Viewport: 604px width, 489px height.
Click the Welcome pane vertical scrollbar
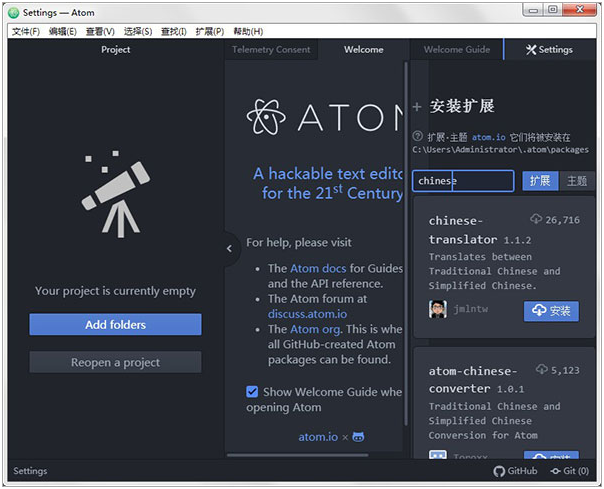point(406,243)
